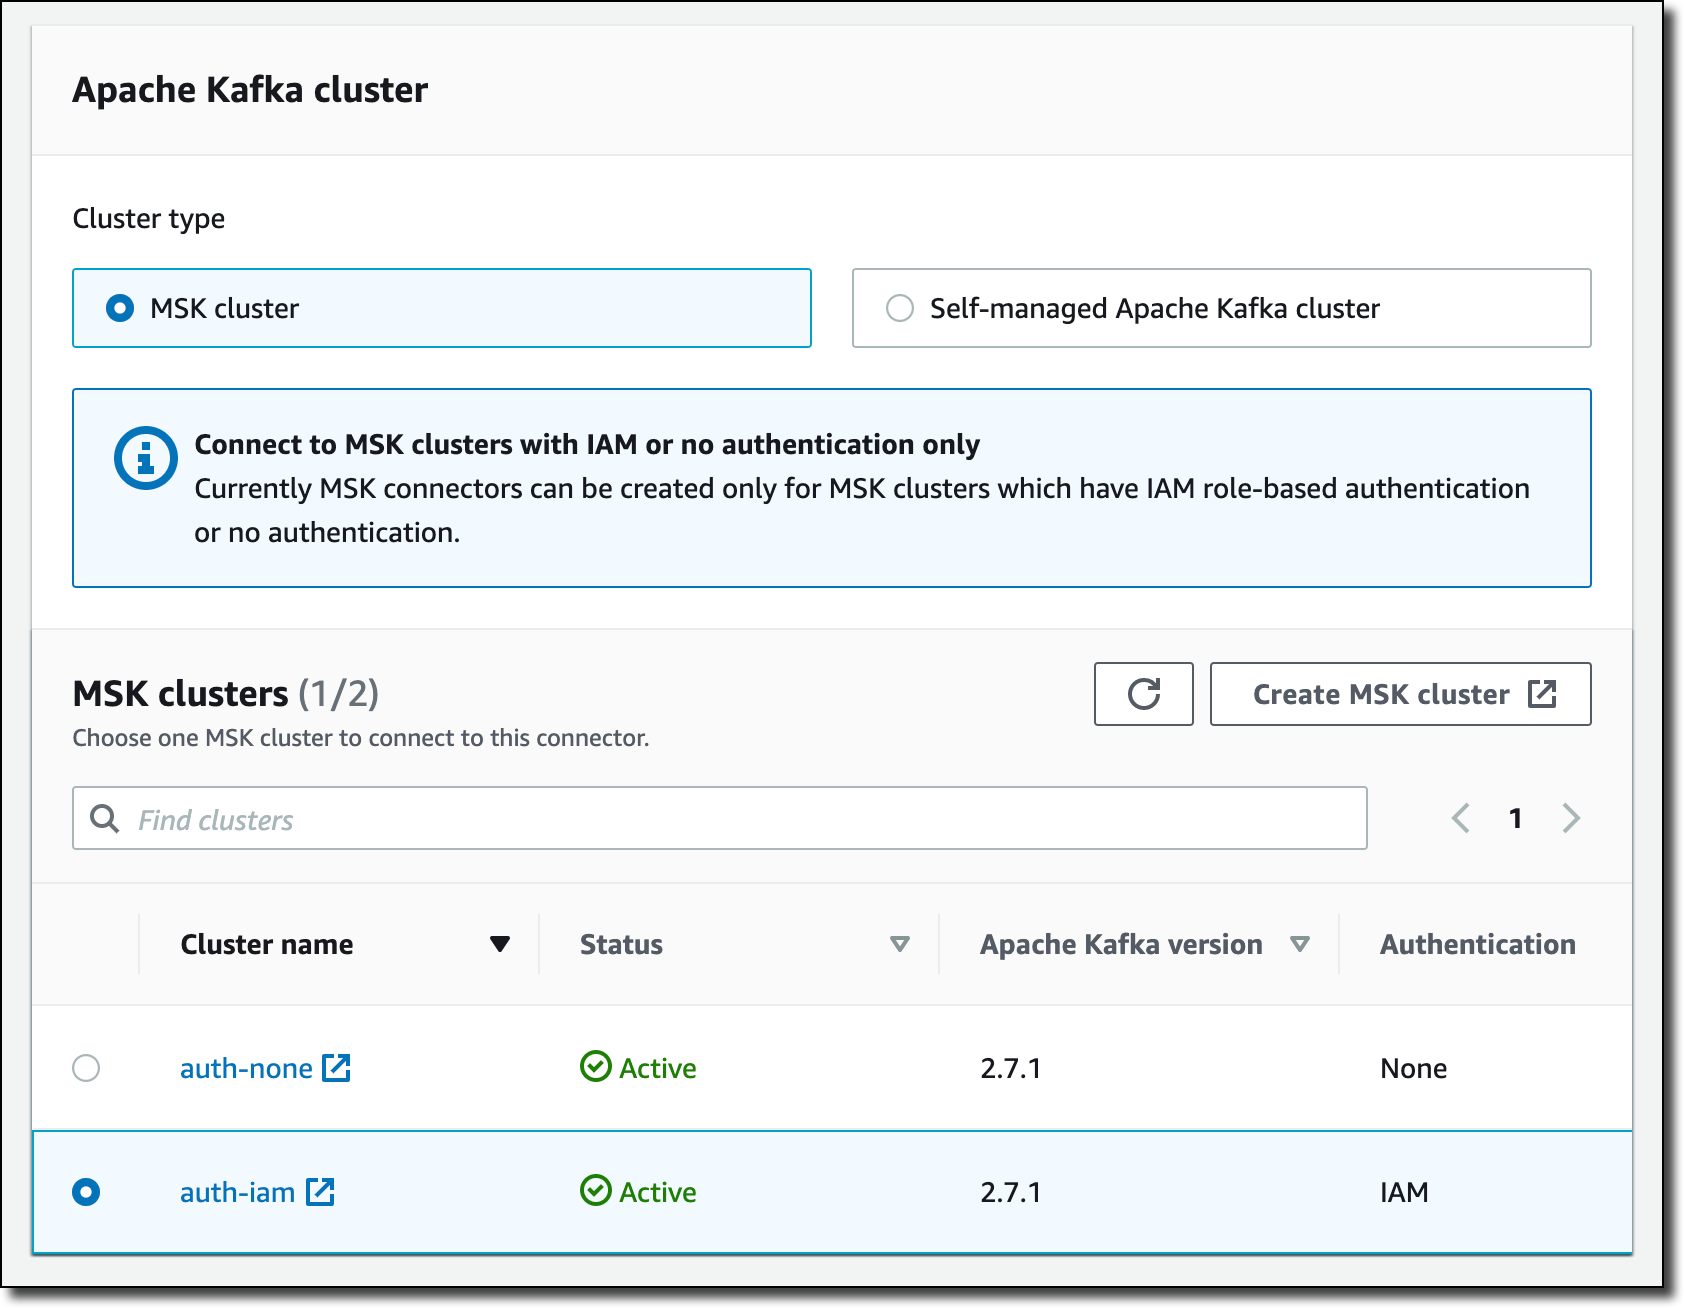Choose Self-managed Apache Kafka cluster option
The image size is (1684, 1308).
900,308
